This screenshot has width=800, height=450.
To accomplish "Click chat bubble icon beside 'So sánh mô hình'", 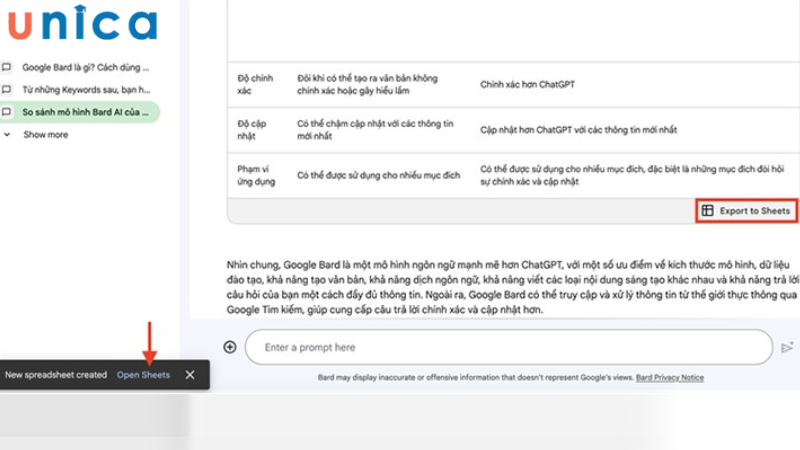I will tap(7, 112).
